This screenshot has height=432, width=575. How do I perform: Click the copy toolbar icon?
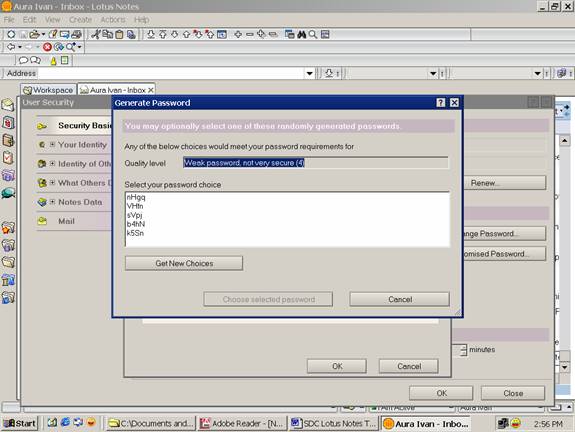(107, 34)
